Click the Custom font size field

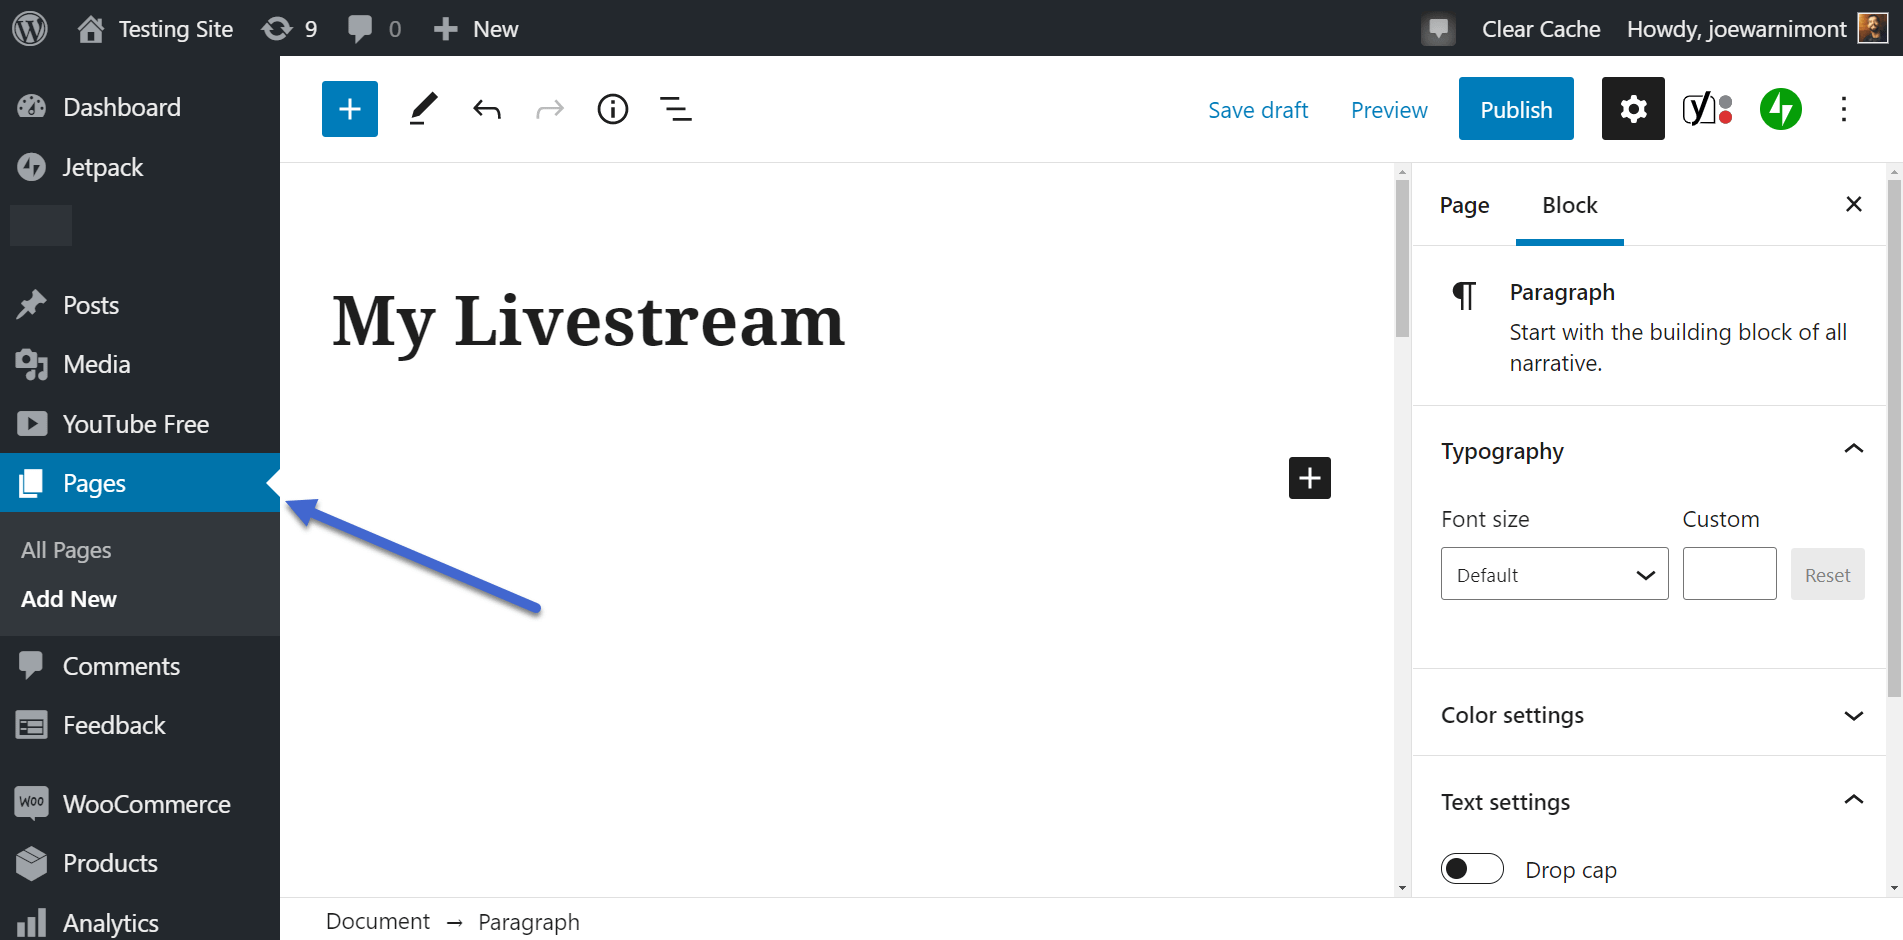[1730, 574]
